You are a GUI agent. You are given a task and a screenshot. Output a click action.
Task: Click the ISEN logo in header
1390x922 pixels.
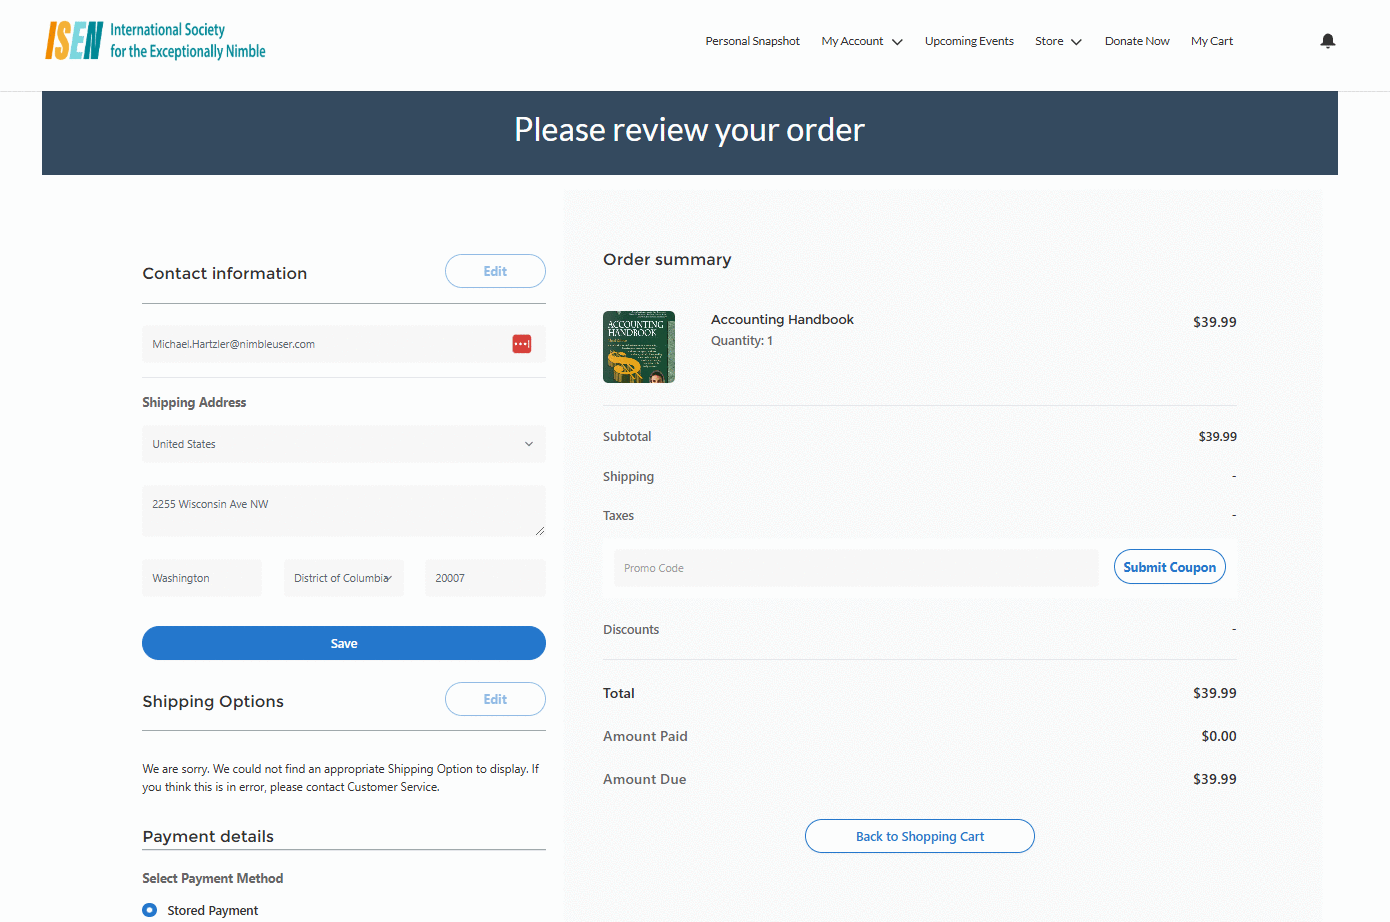coord(155,41)
